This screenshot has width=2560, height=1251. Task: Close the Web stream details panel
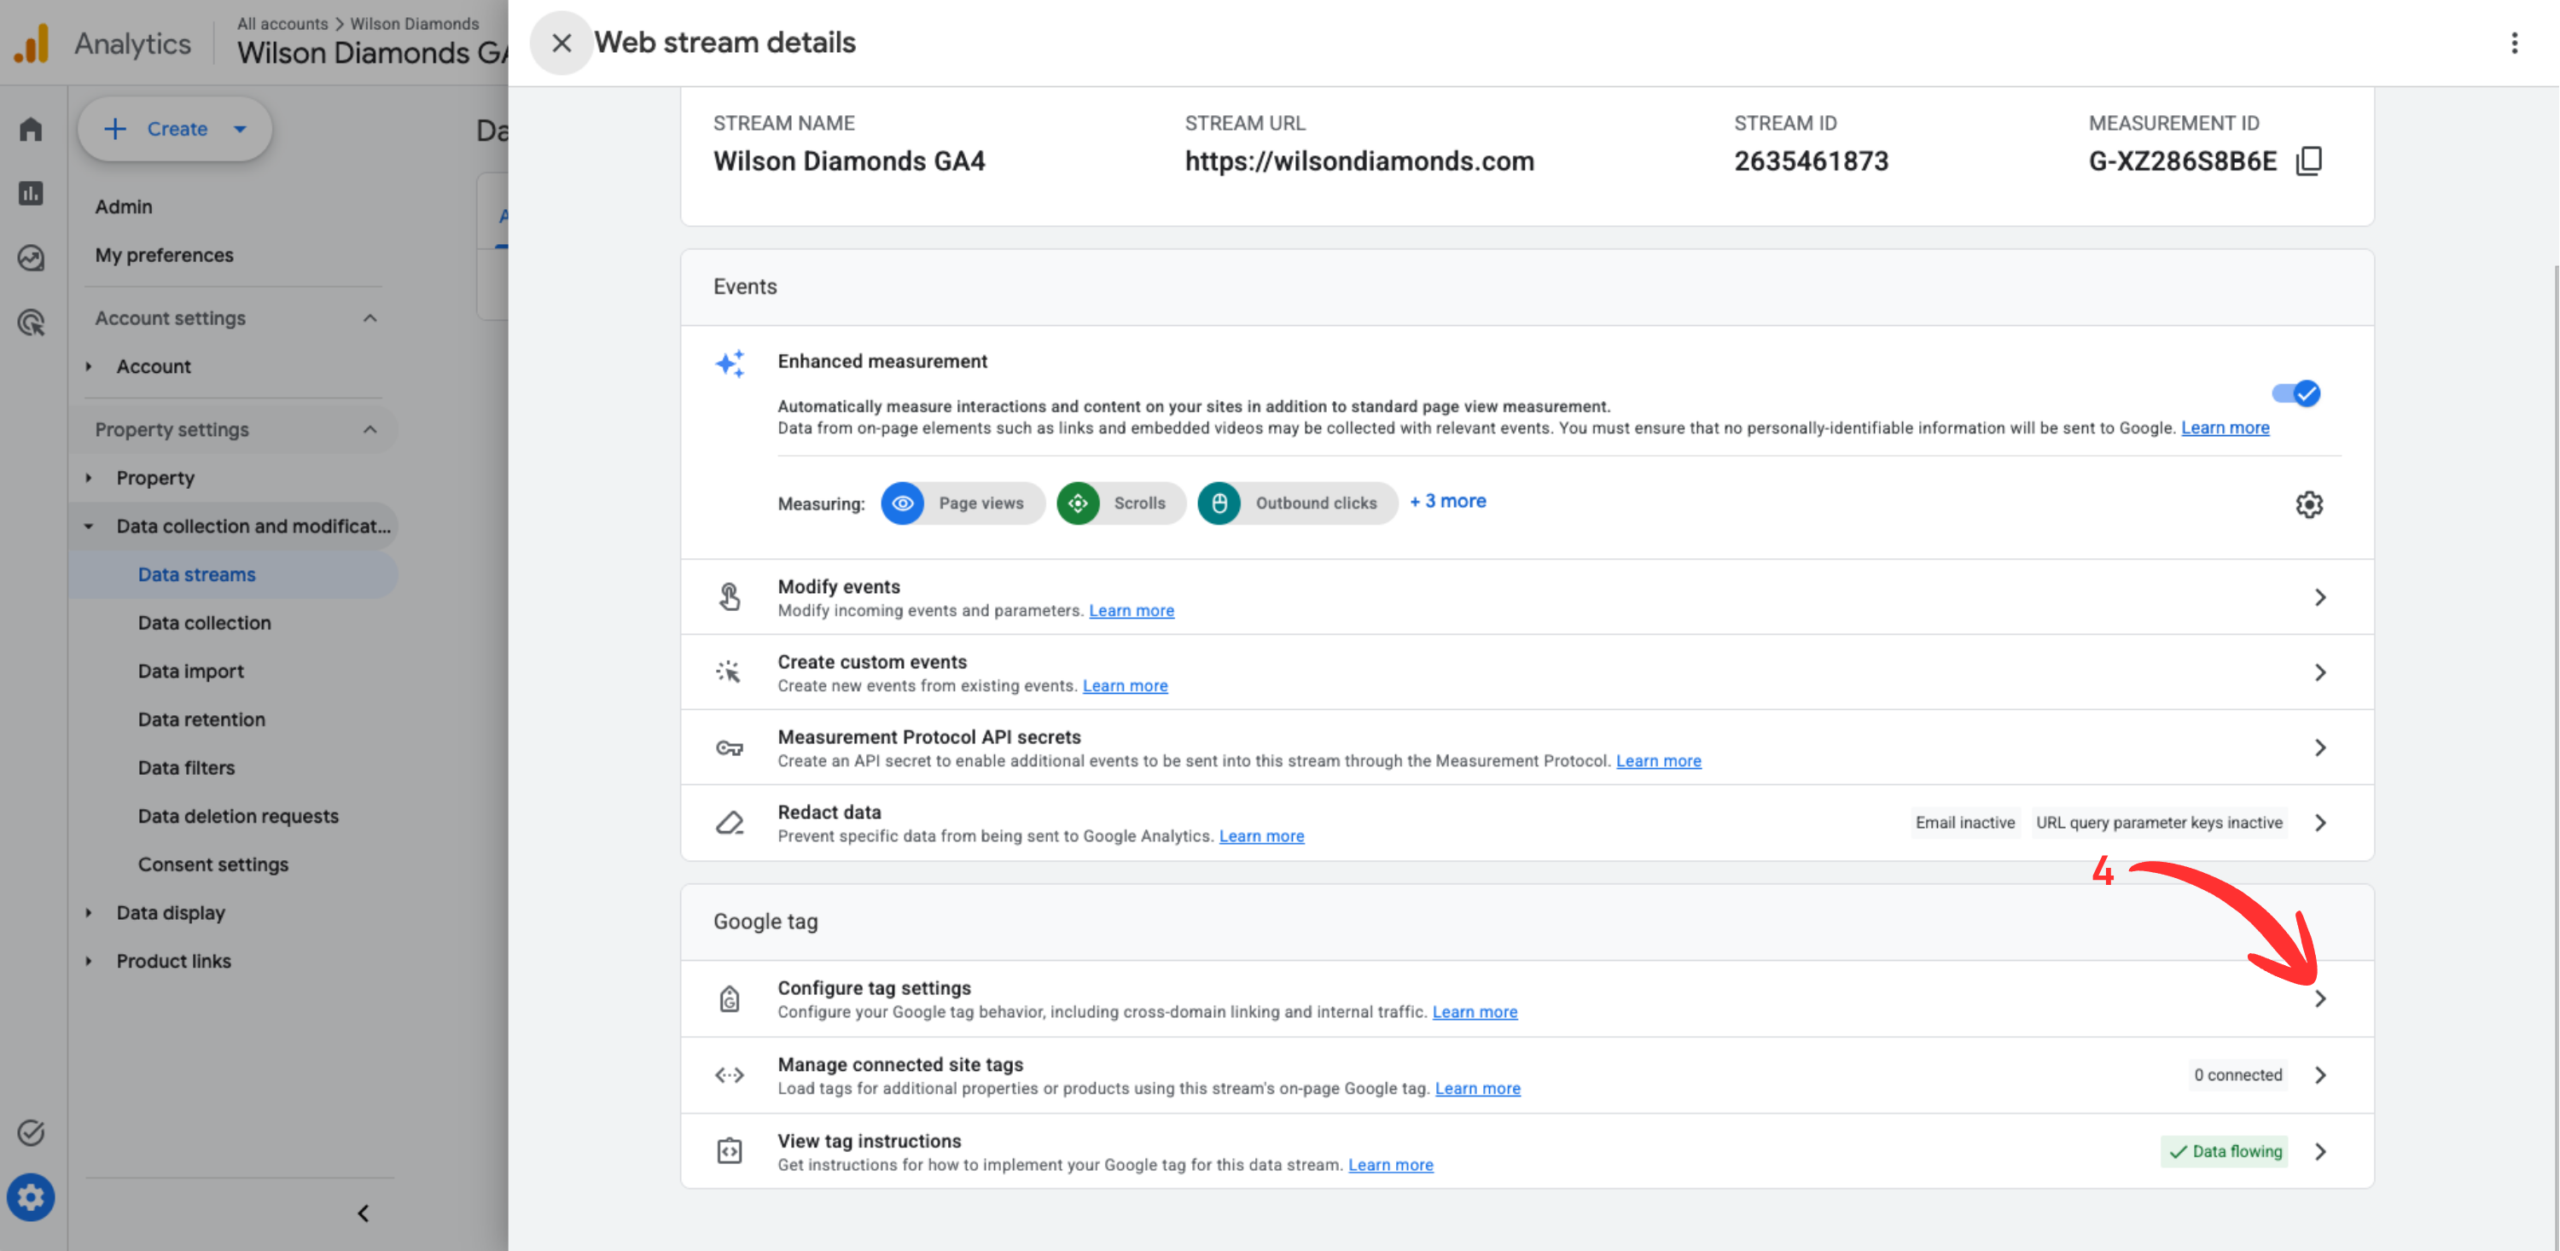click(562, 43)
